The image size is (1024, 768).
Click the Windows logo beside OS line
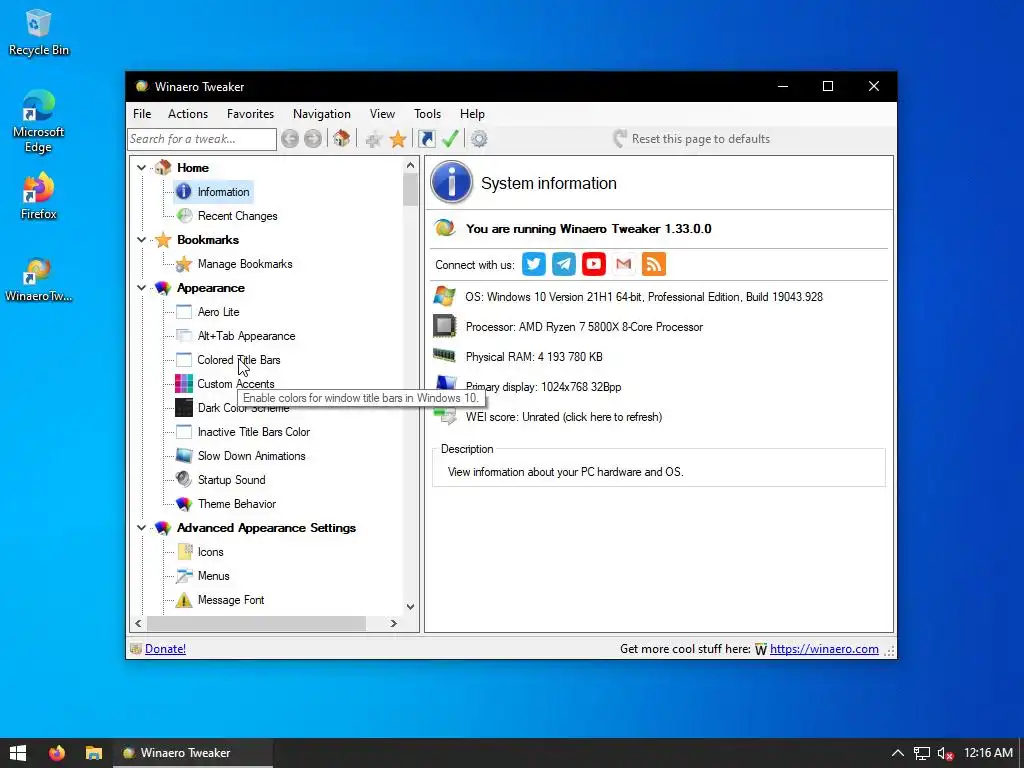click(x=445, y=296)
